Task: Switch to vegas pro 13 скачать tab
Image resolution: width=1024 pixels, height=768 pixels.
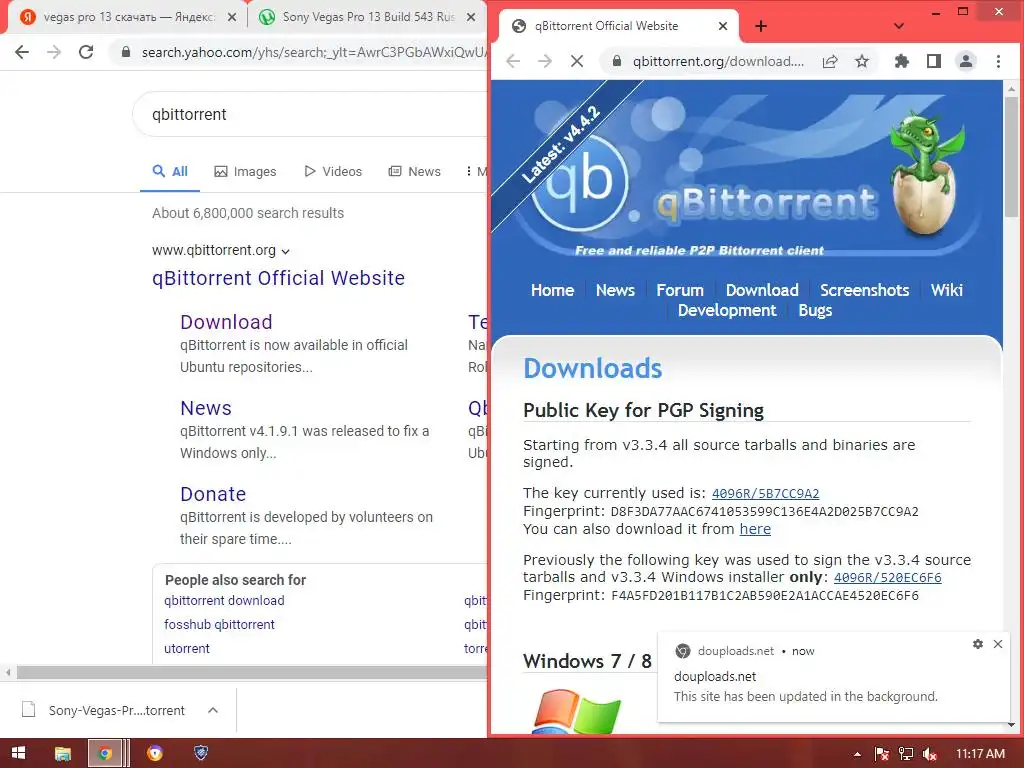Action: tap(127, 17)
